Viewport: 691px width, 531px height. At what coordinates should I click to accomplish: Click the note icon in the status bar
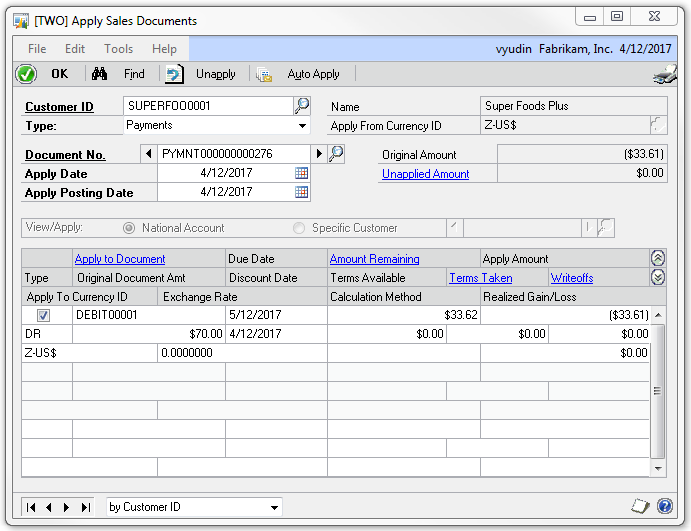[x=640, y=507]
